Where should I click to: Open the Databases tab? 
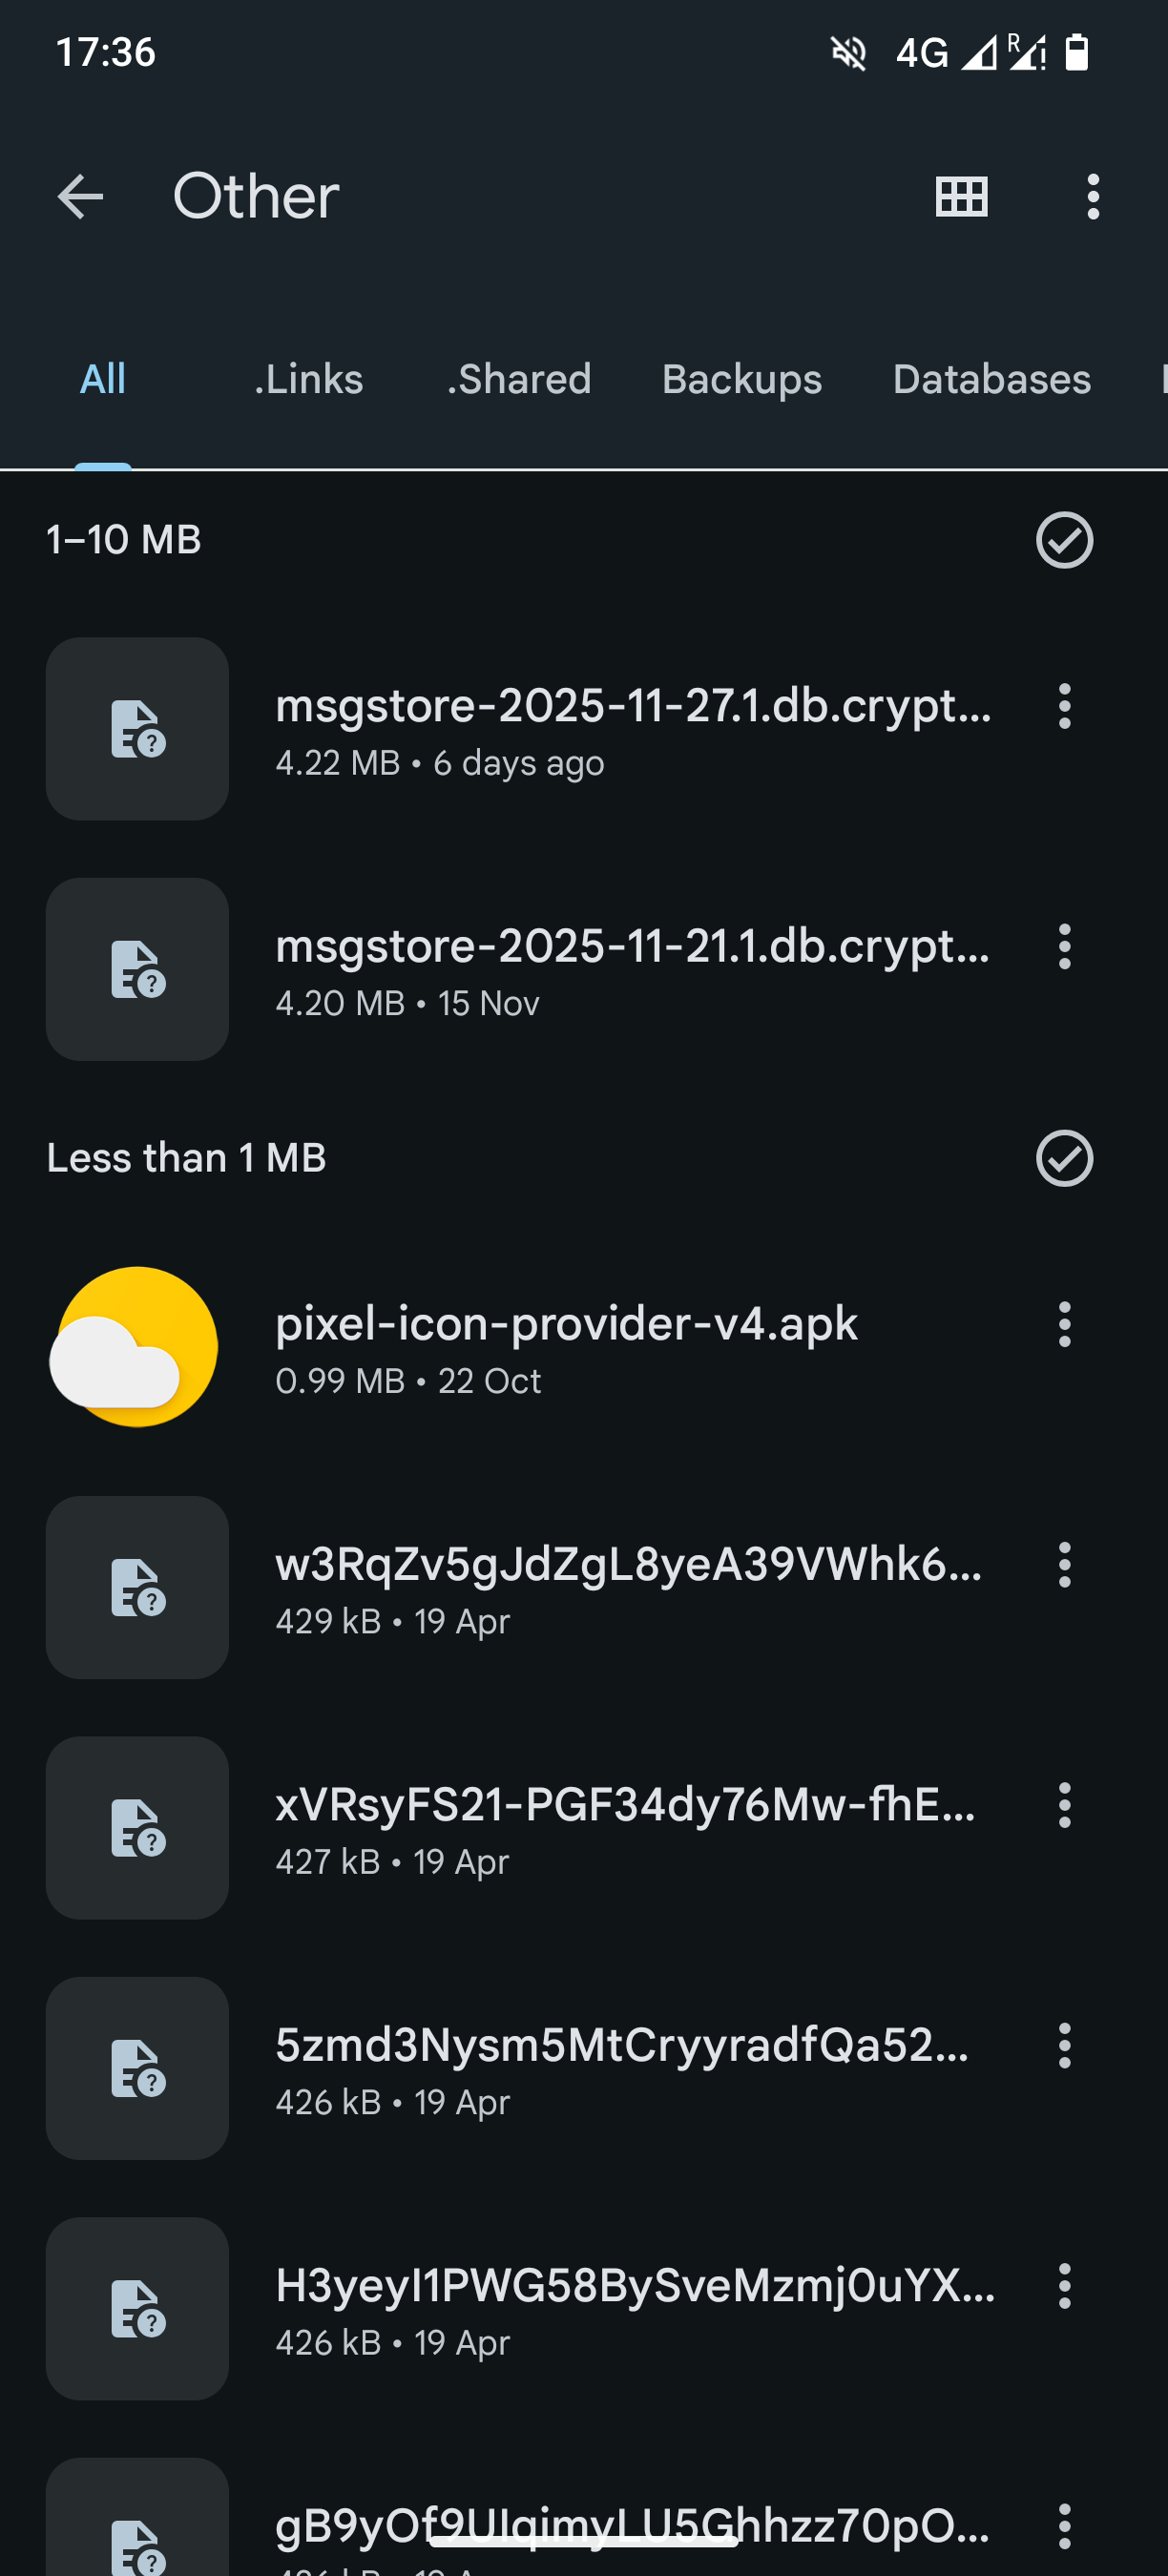point(991,380)
